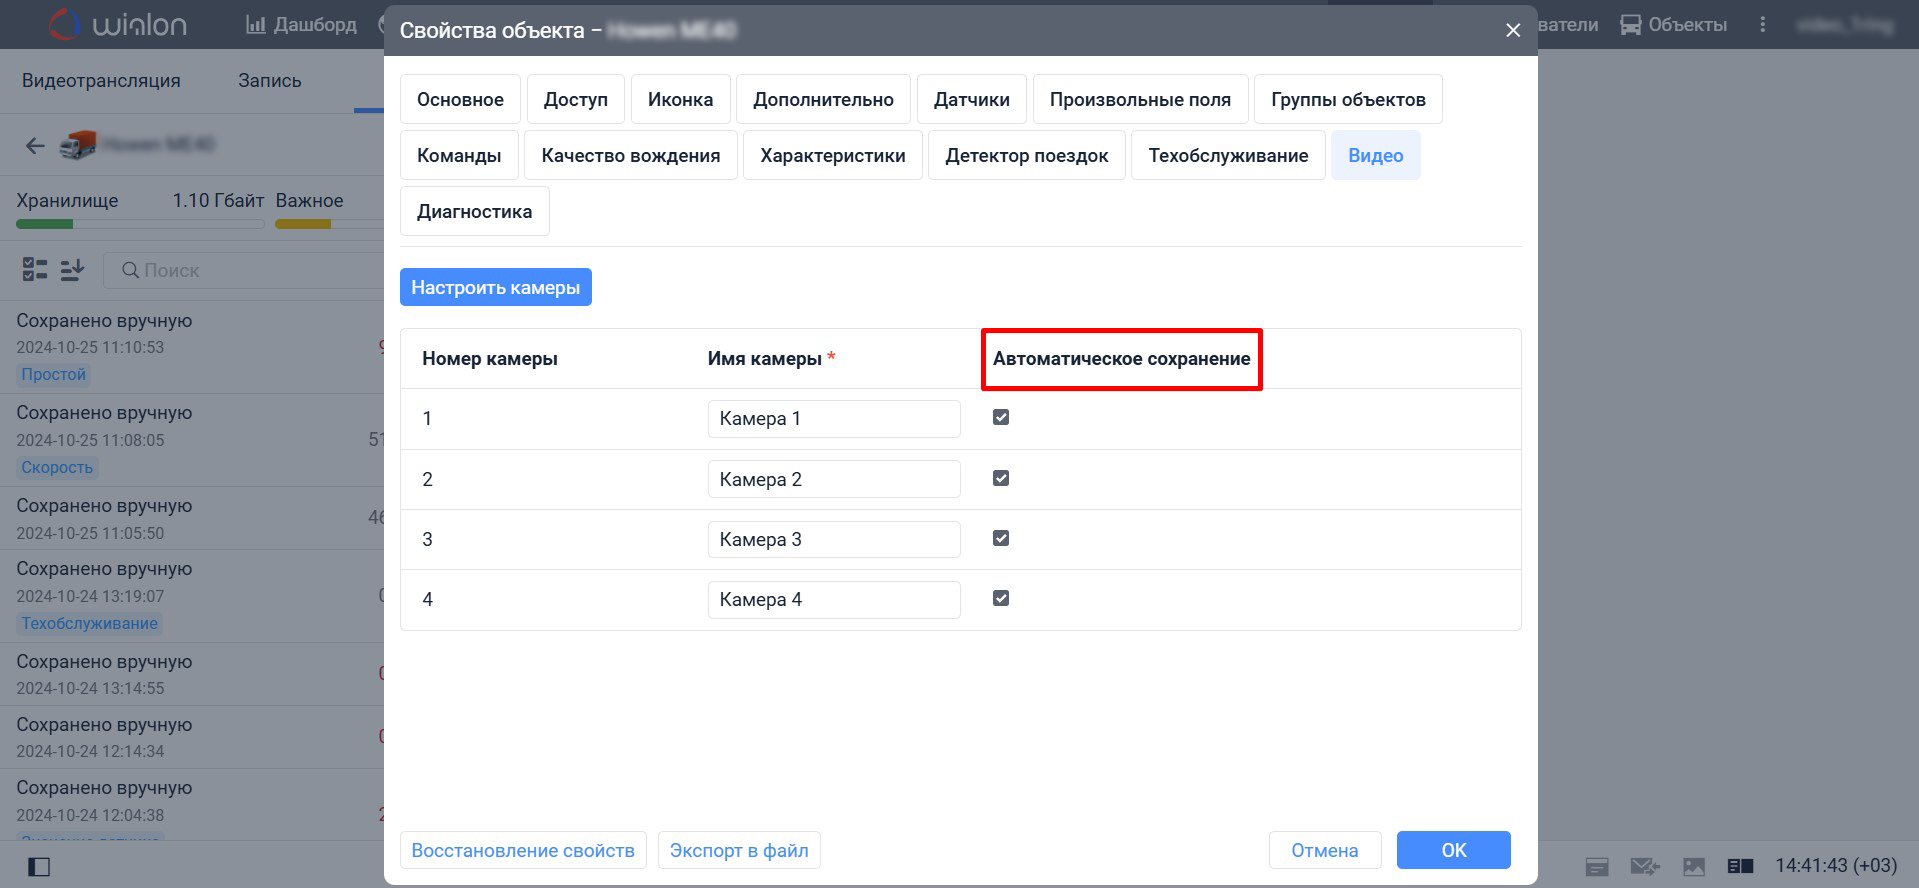This screenshot has width=1919, height=888.
Task: Open the Произвольные поля tab
Action: 1140,99
